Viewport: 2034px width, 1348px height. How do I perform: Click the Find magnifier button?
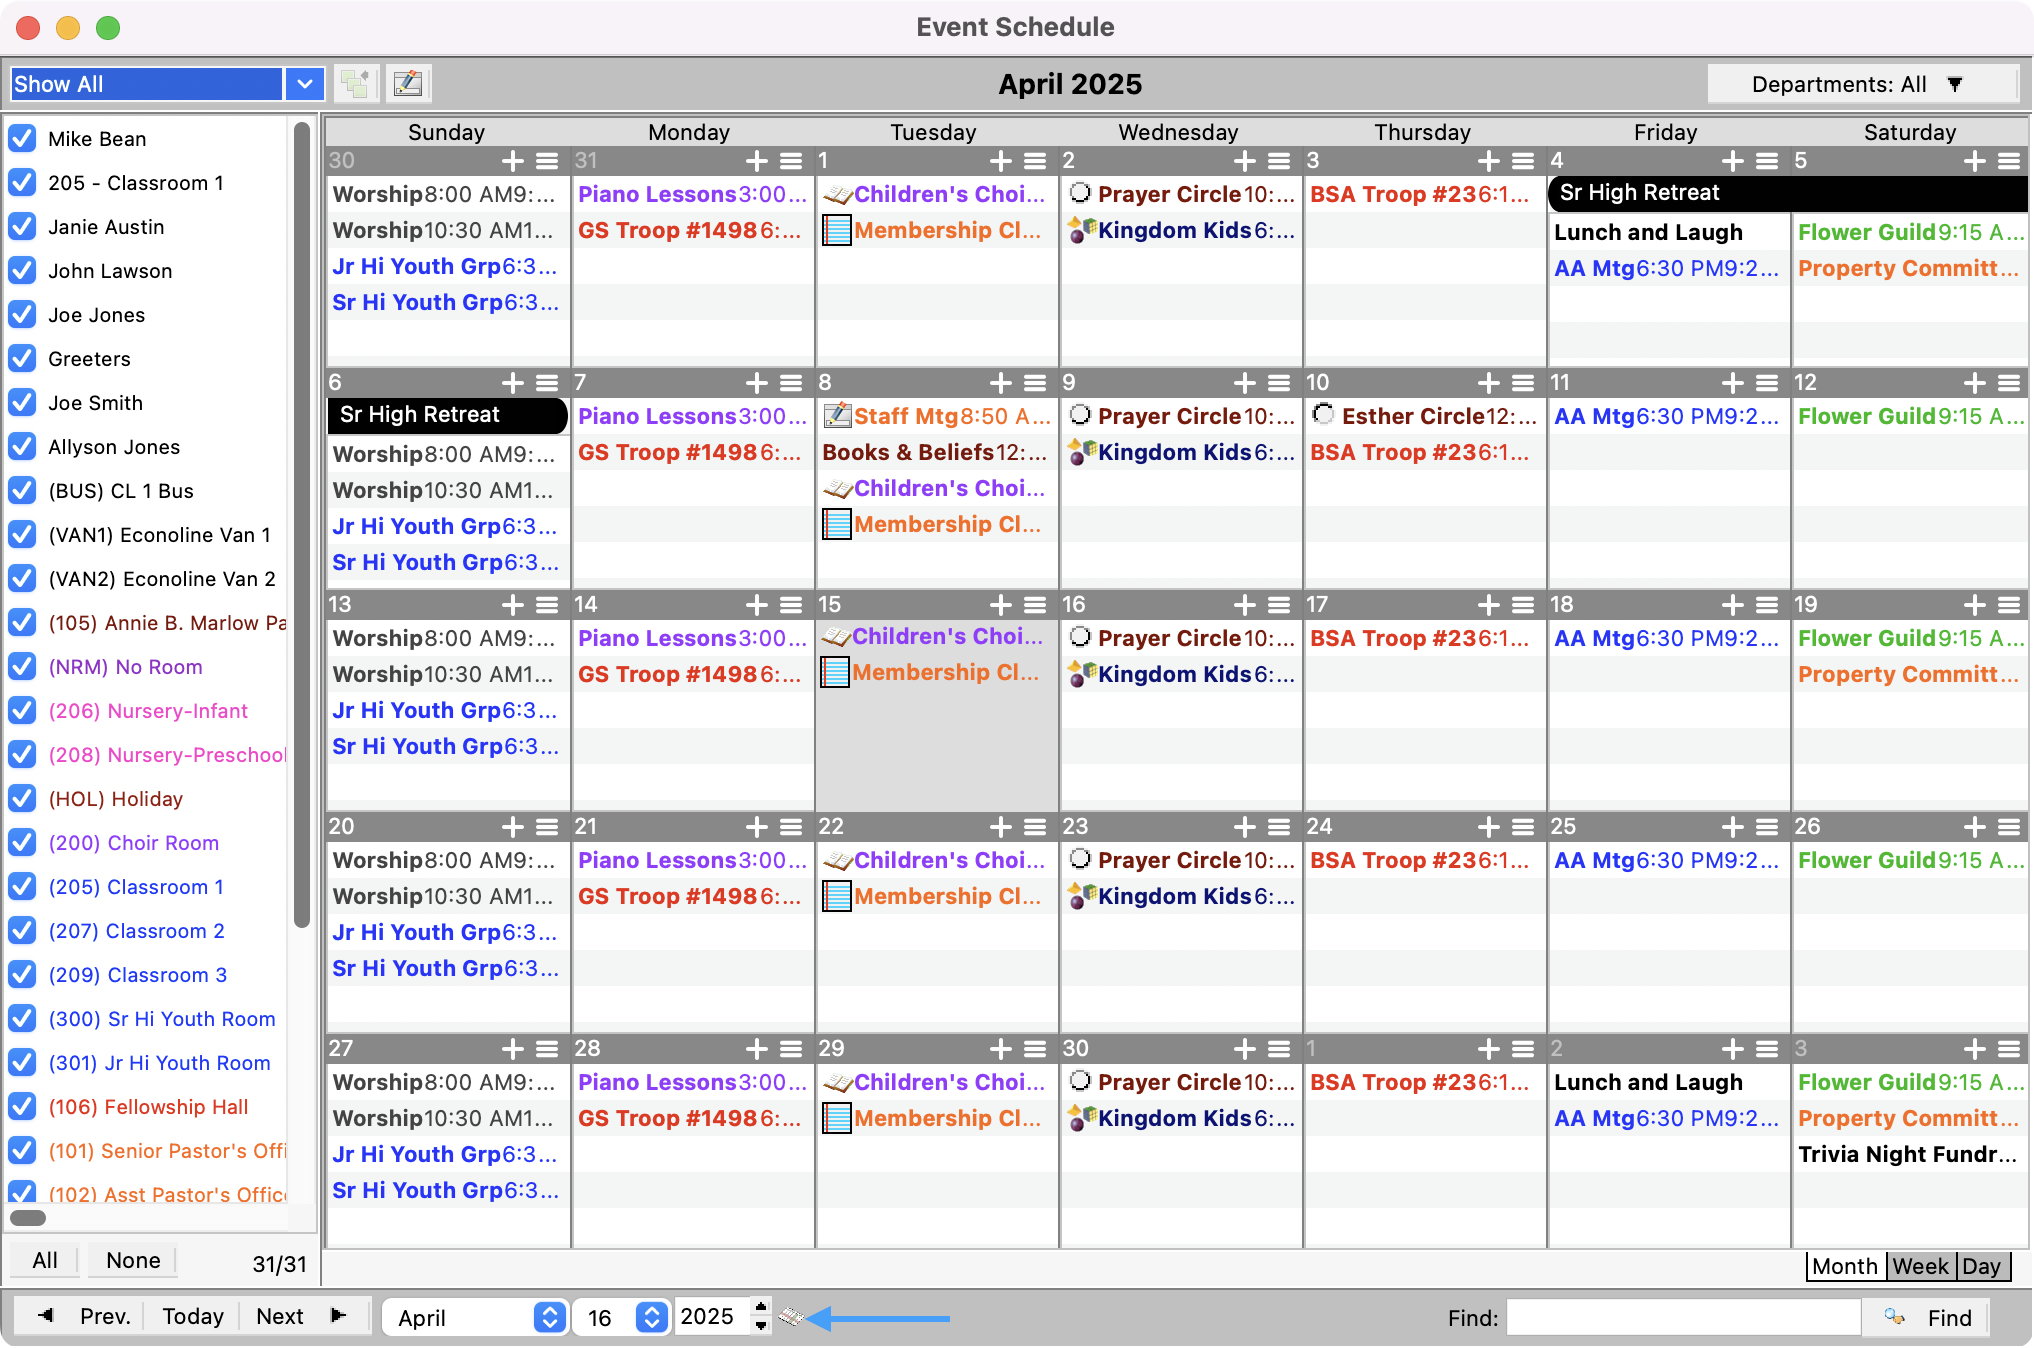coord(1926,1317)
